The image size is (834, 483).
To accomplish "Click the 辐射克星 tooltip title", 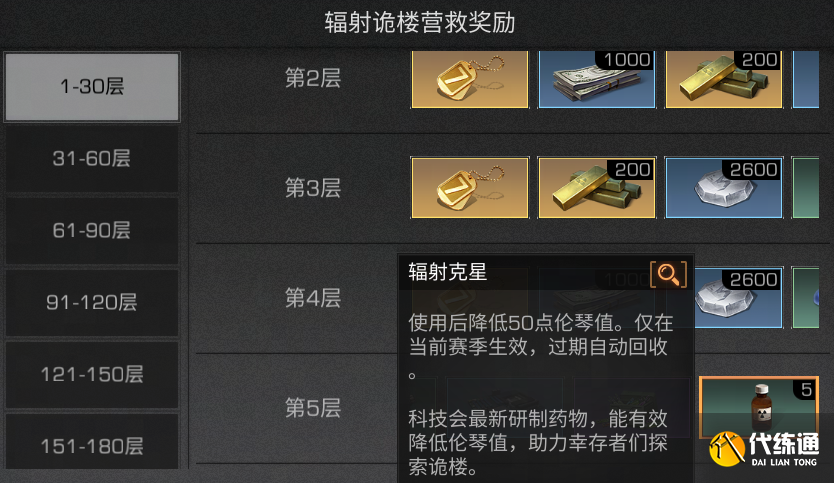I will (447, 272).
